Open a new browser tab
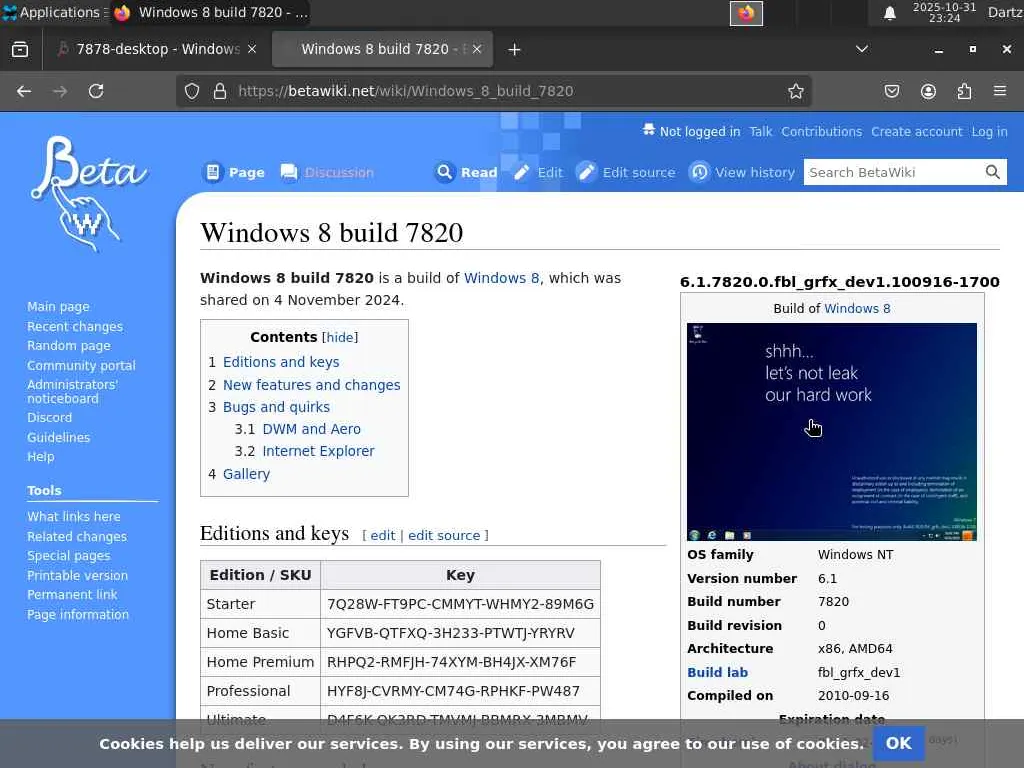Image resolution: width=1024 pixels, height=768 pixels. pyautogui.click(x=514, y=50)
